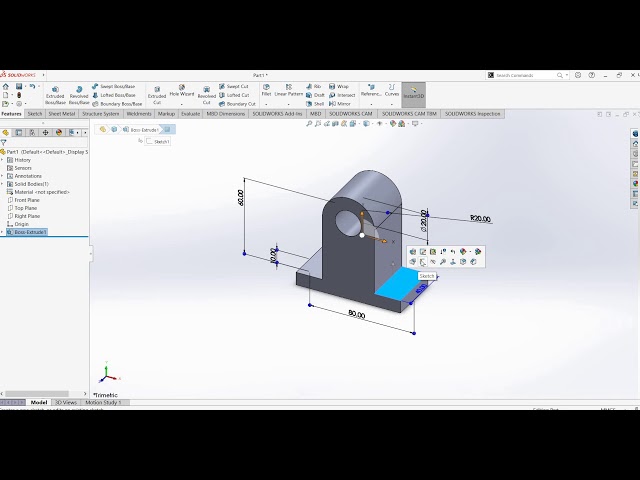Click the New document icon
The image size is (640, 480).
(x=6, y=95)
